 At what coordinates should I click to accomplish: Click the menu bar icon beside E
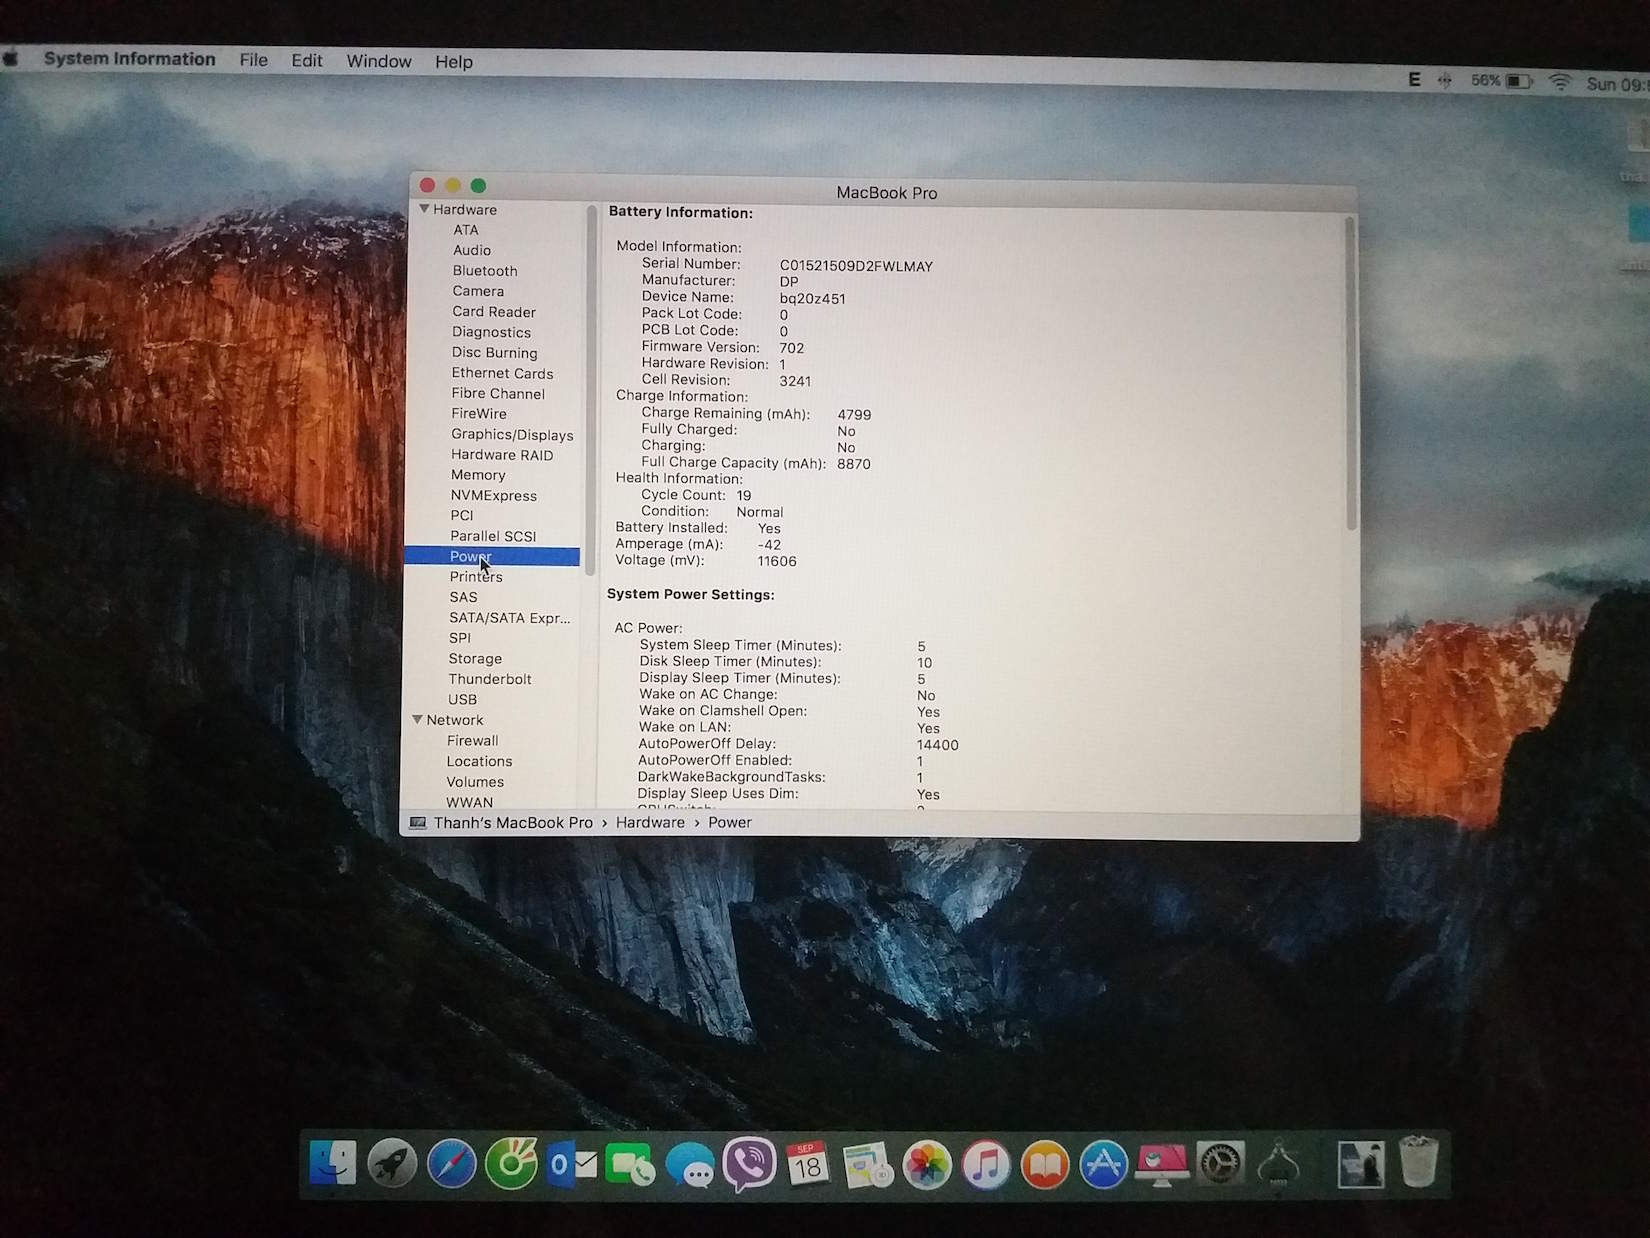1444,80
